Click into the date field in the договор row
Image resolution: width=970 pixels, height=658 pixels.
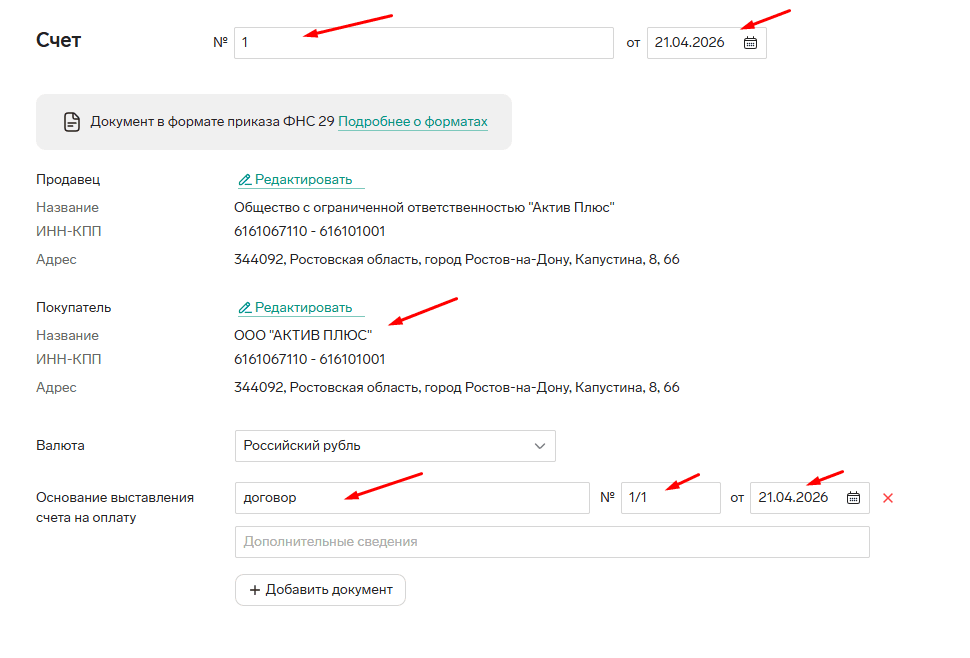(796, 498)
